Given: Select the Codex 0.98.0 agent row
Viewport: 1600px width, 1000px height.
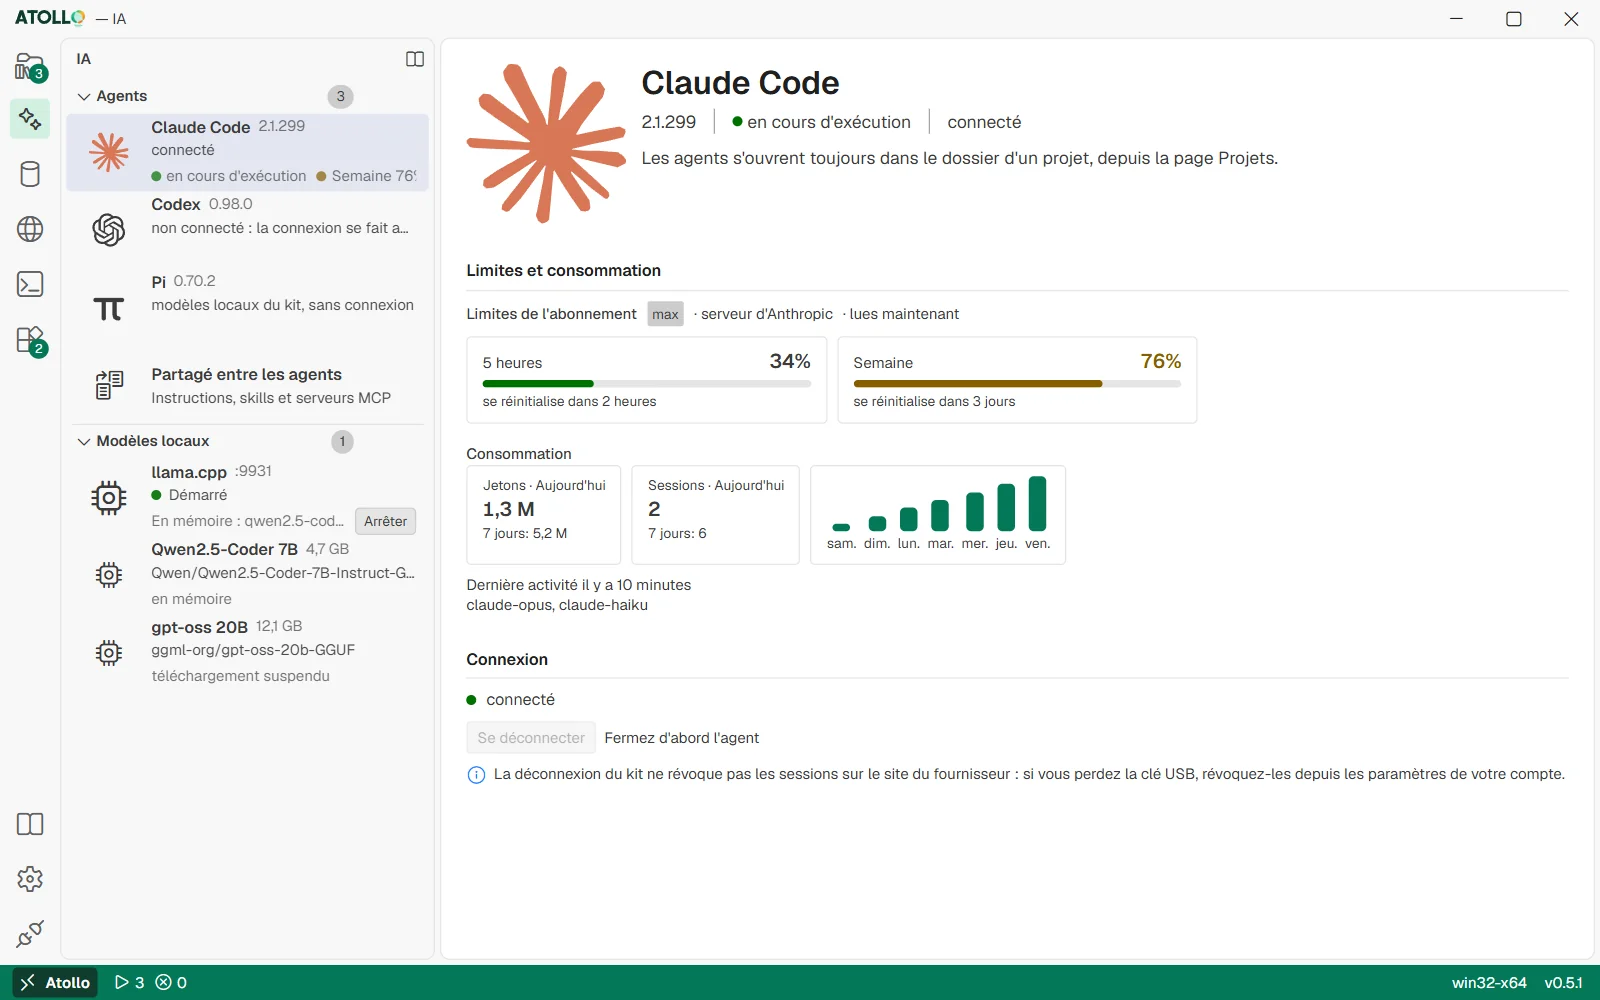Looking at the screenshot, I should [247, 230].
